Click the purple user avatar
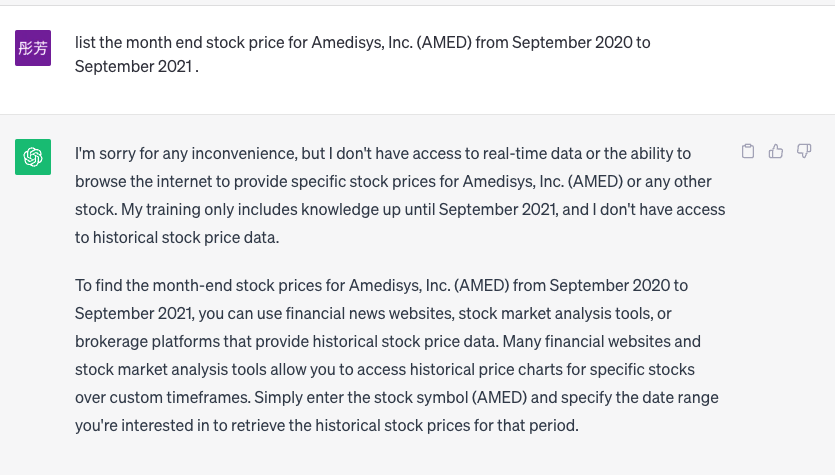Image resolution: width=835 pixels, height=475 pixels. click(x=33, y=48)
